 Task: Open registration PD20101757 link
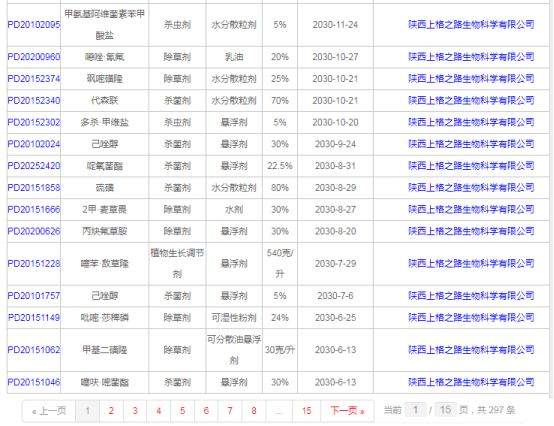[34, 296]
